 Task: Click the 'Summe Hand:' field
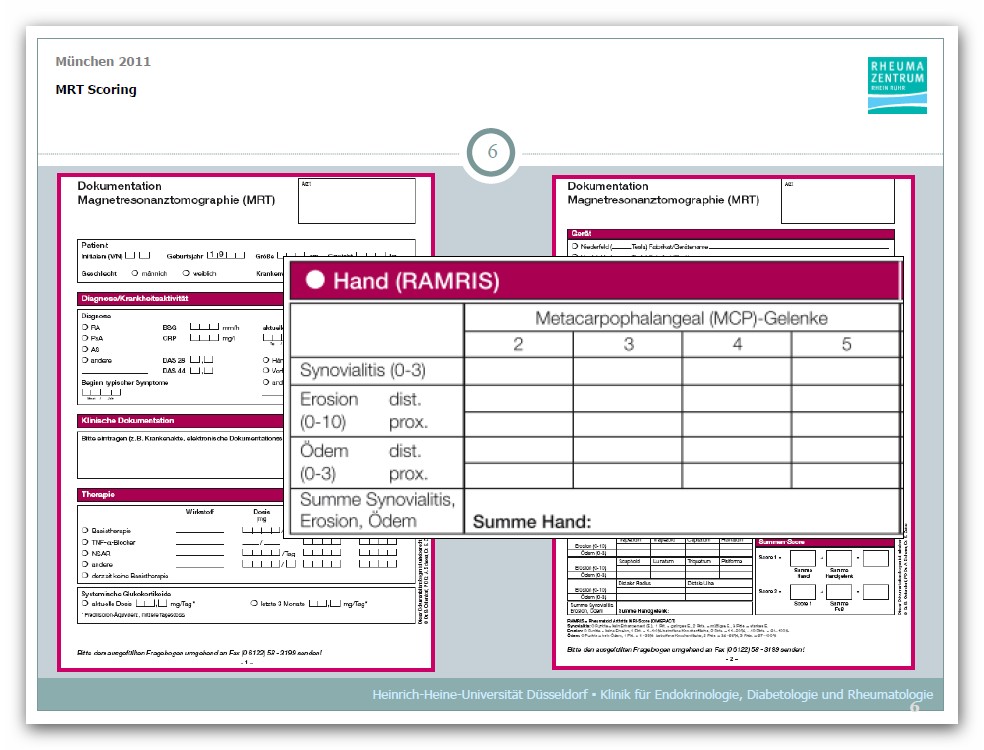682,512
